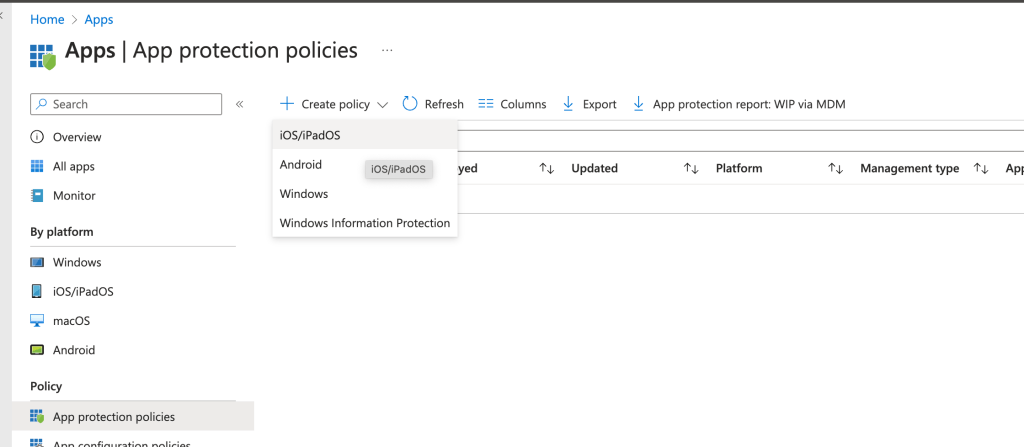
Task: Choose Android from Create policy menu
Action: pyautogui.click(x=301, y=164)
